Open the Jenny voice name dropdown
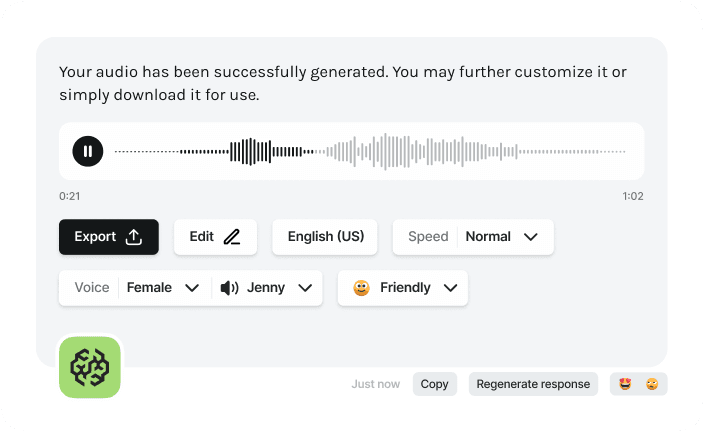Screen dimensions: 704x432 coord(305,288)
